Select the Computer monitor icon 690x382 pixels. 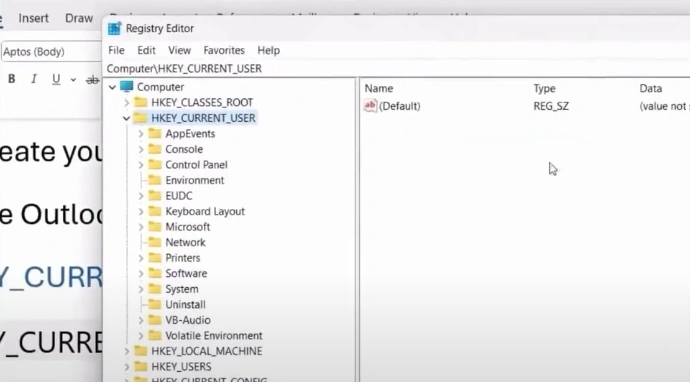(x=127, y=86)
